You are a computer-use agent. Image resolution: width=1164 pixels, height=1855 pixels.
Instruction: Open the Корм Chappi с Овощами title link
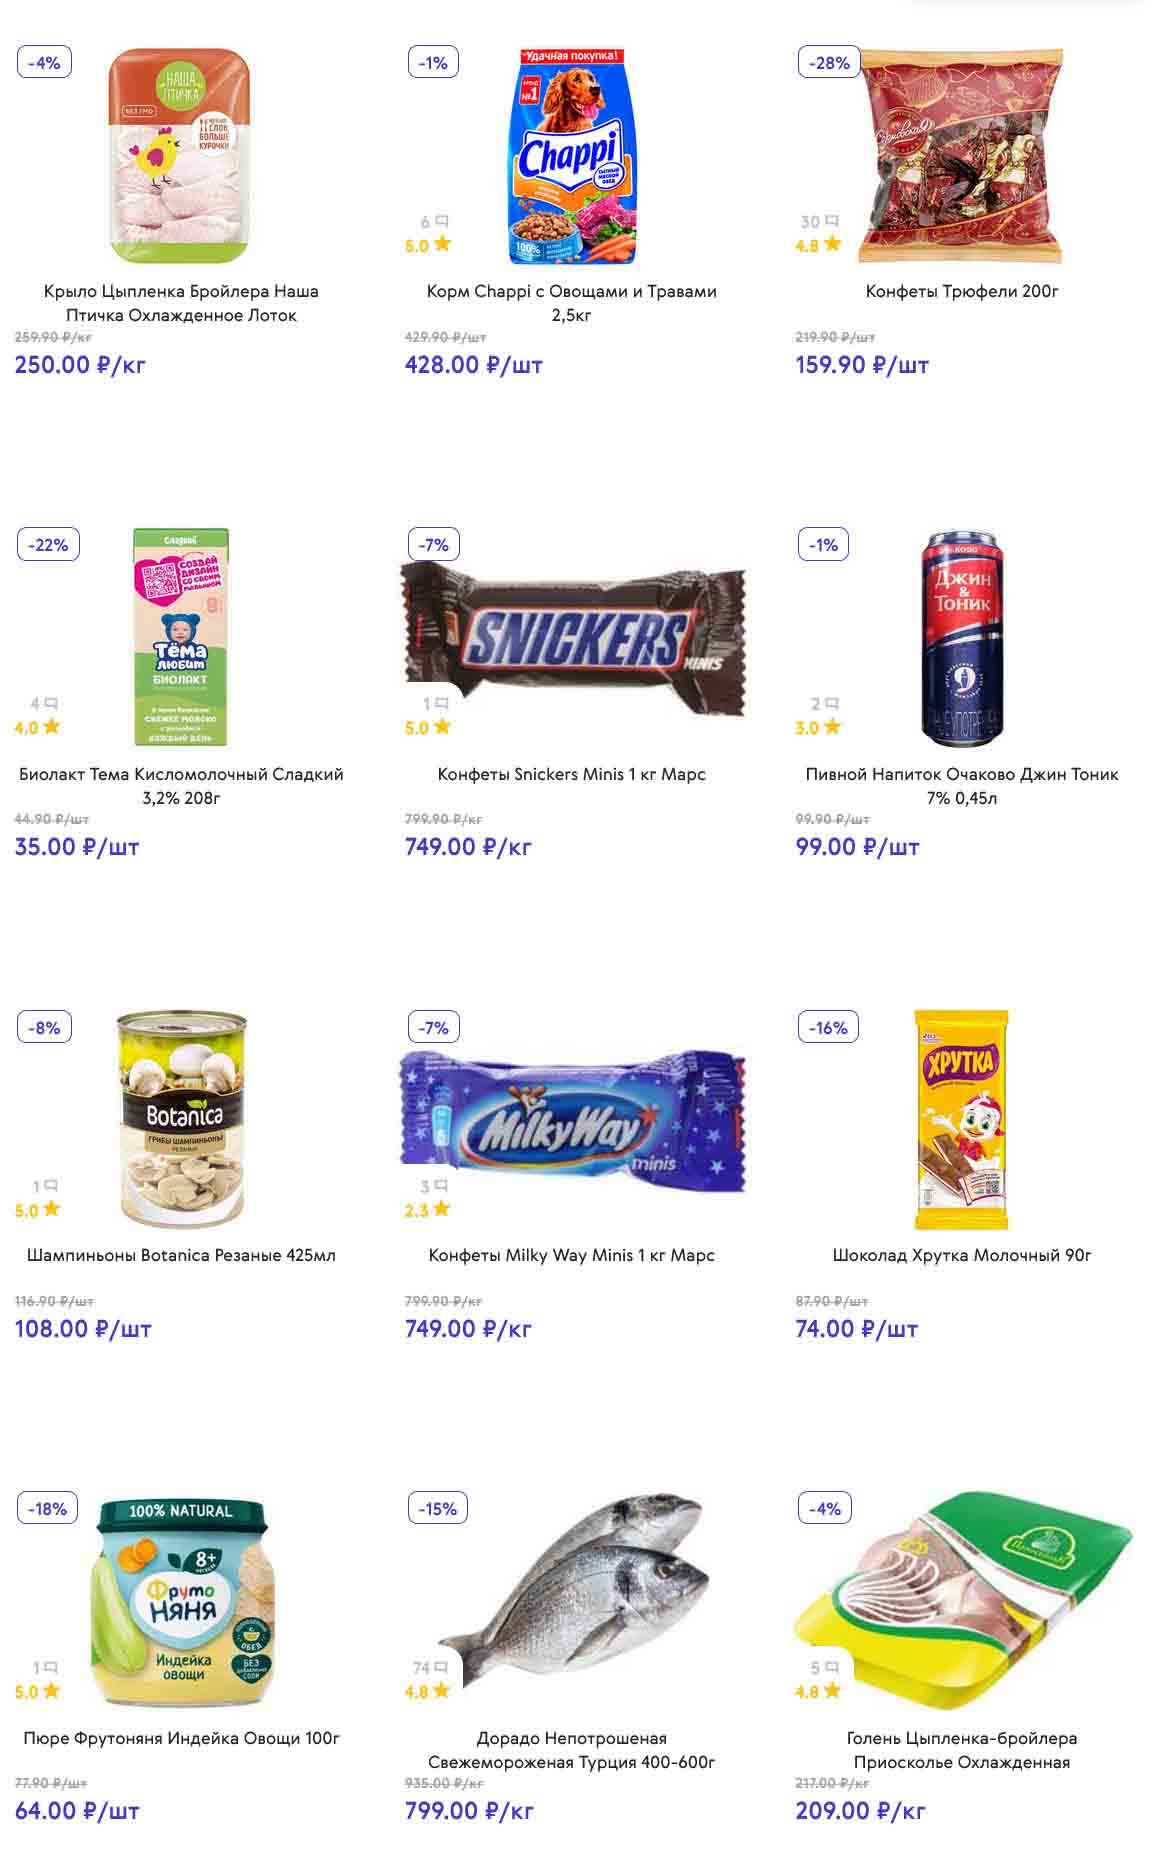coord(571,303)
